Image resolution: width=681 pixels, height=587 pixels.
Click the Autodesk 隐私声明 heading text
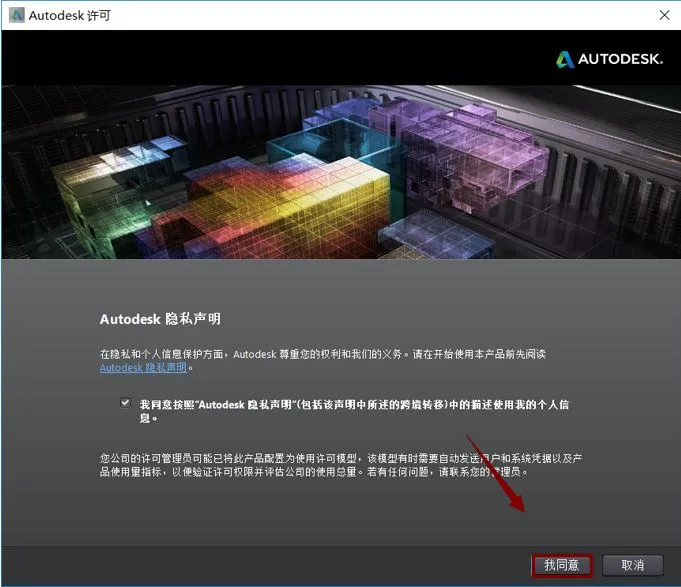point(160,319)
